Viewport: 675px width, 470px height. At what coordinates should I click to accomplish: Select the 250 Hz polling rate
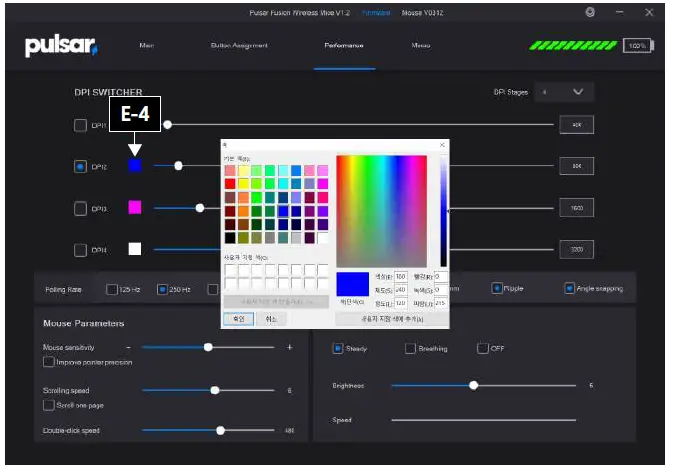(162, 289)
